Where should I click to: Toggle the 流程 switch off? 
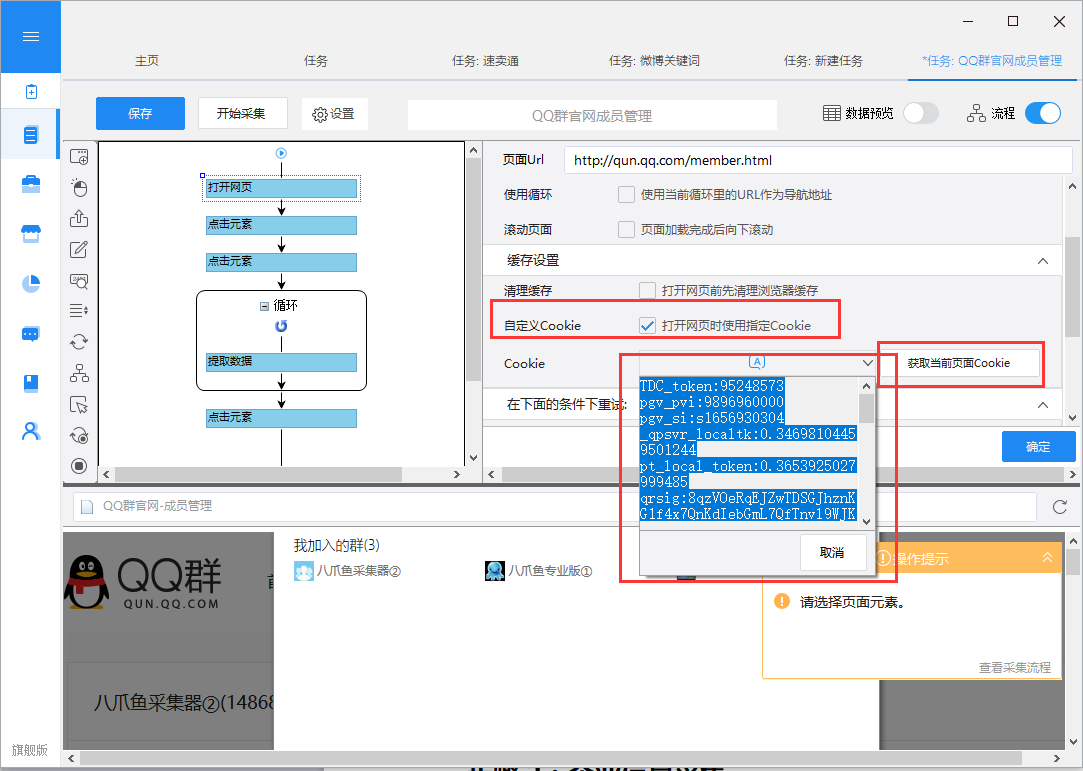point(1043,113)
